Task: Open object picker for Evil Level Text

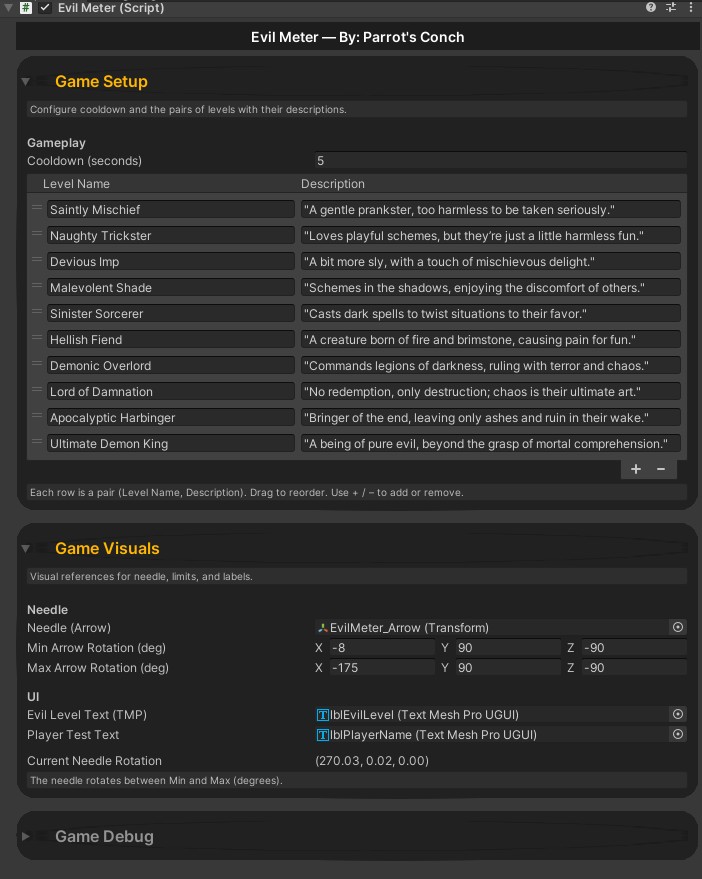Action: (677, 714)
